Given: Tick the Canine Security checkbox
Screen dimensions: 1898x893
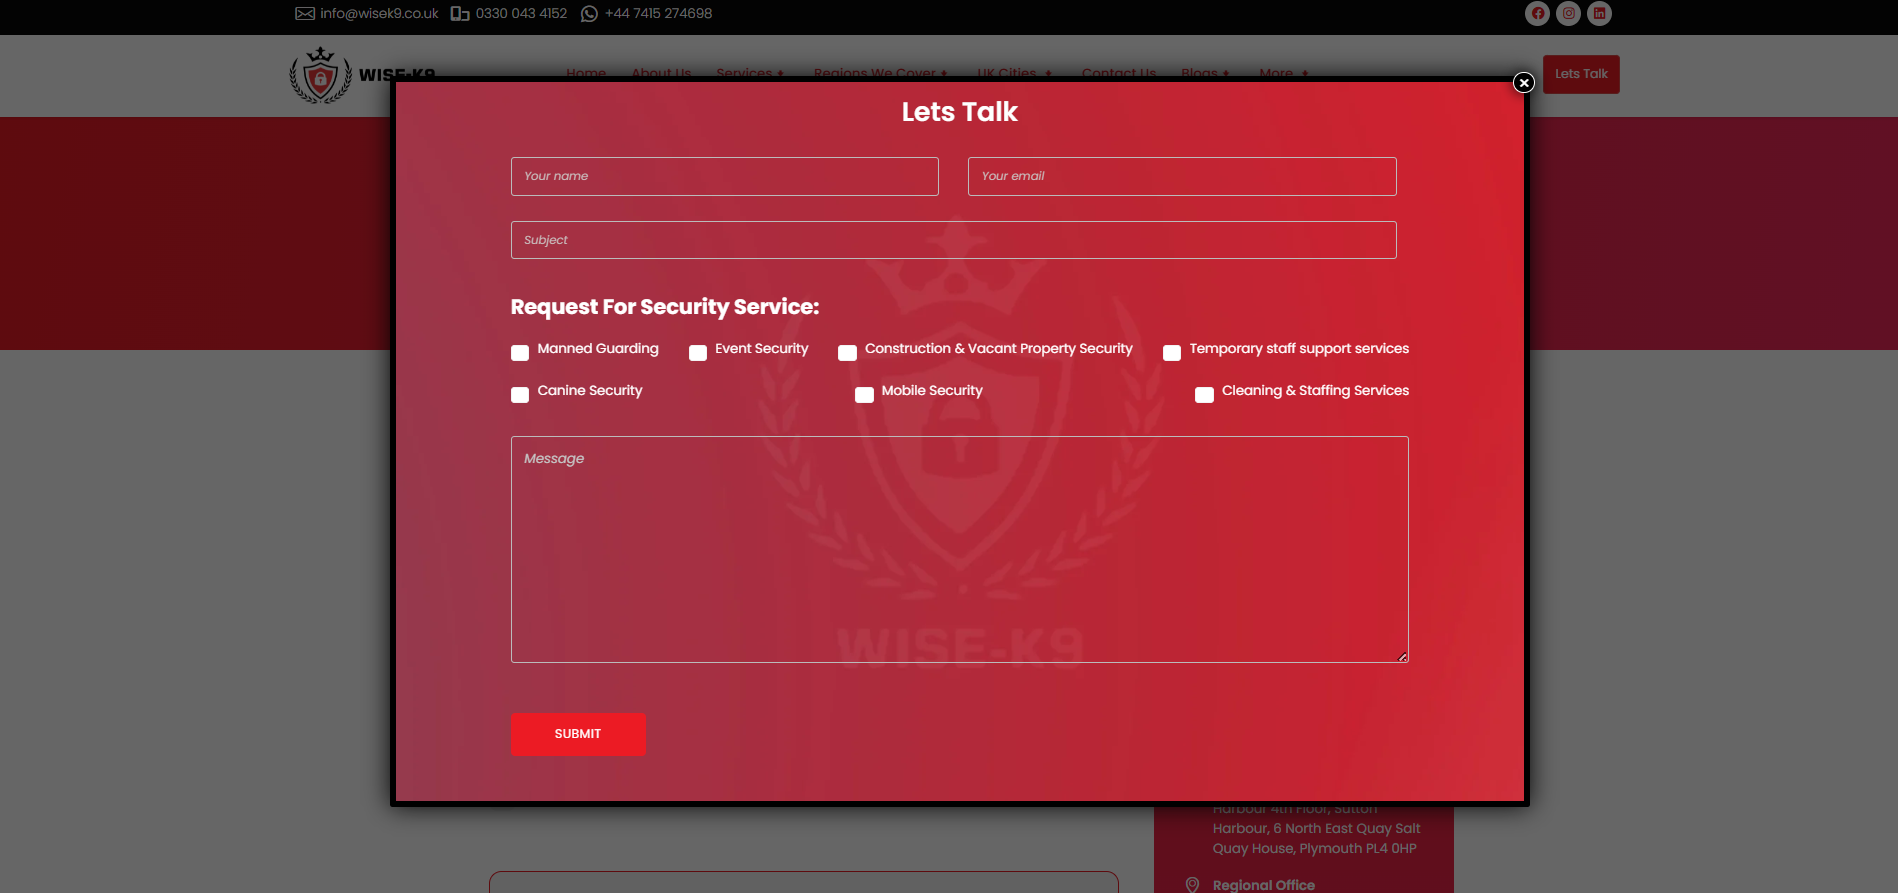Looking at the screenshot, I should click(x=520, y=394).
